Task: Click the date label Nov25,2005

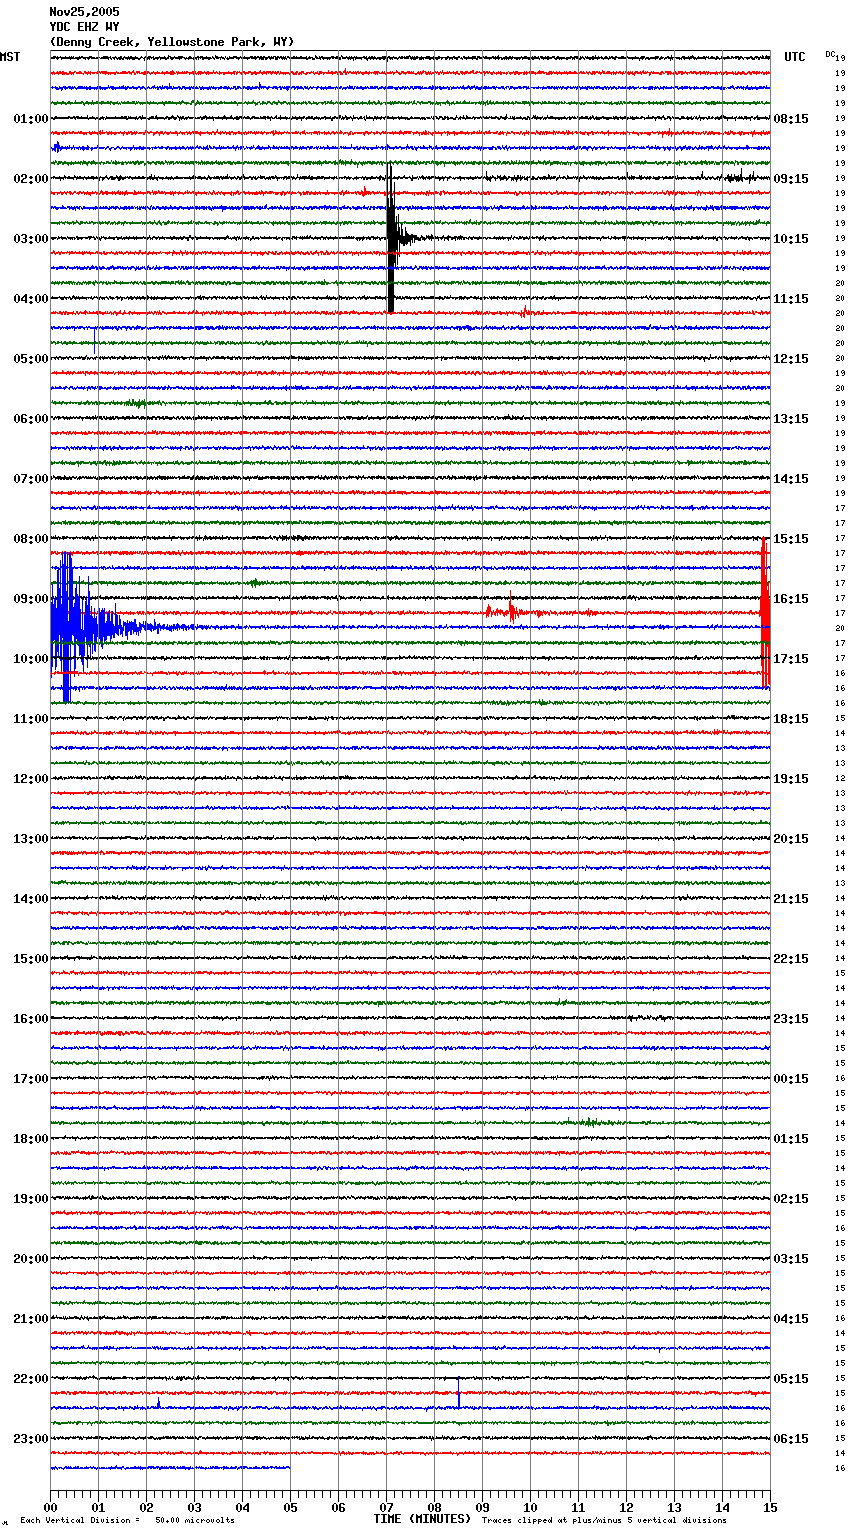Action: pos(84,12)
